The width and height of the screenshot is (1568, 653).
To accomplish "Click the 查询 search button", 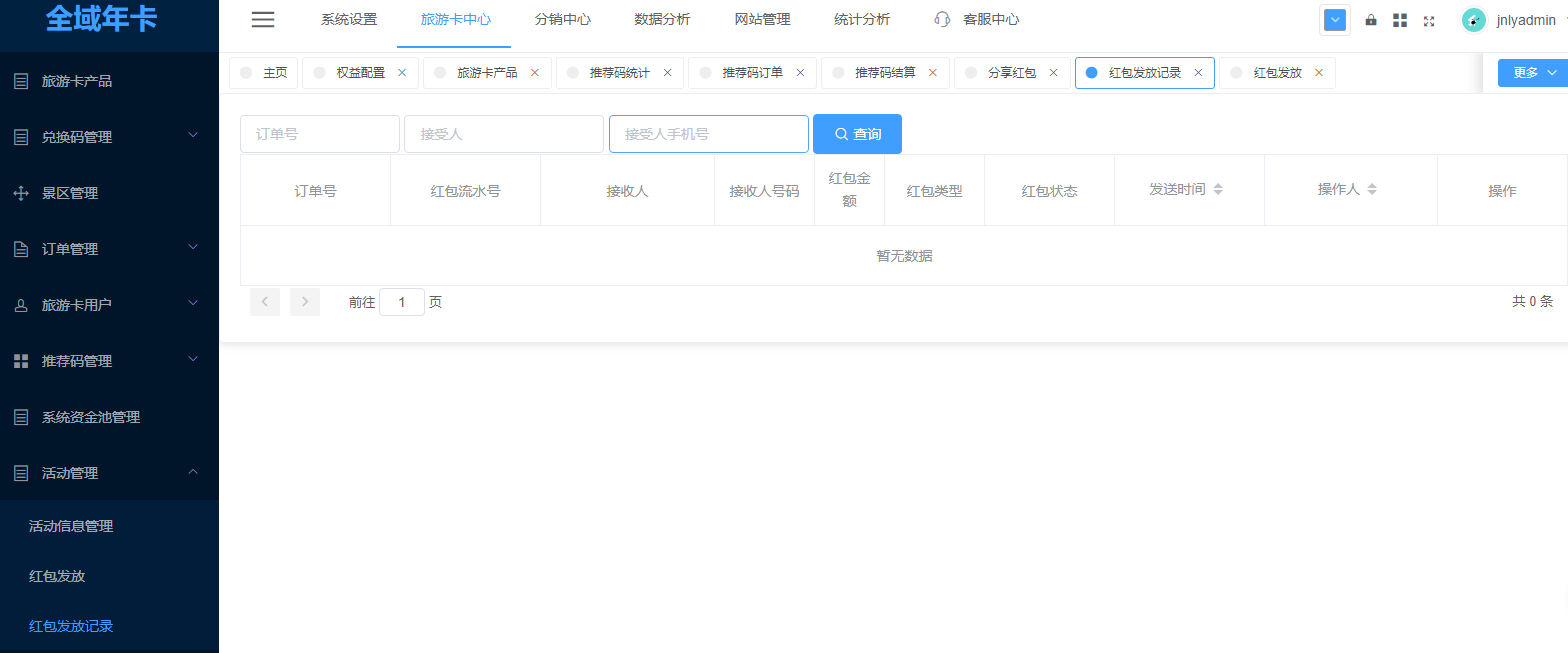I will (857, 134).
